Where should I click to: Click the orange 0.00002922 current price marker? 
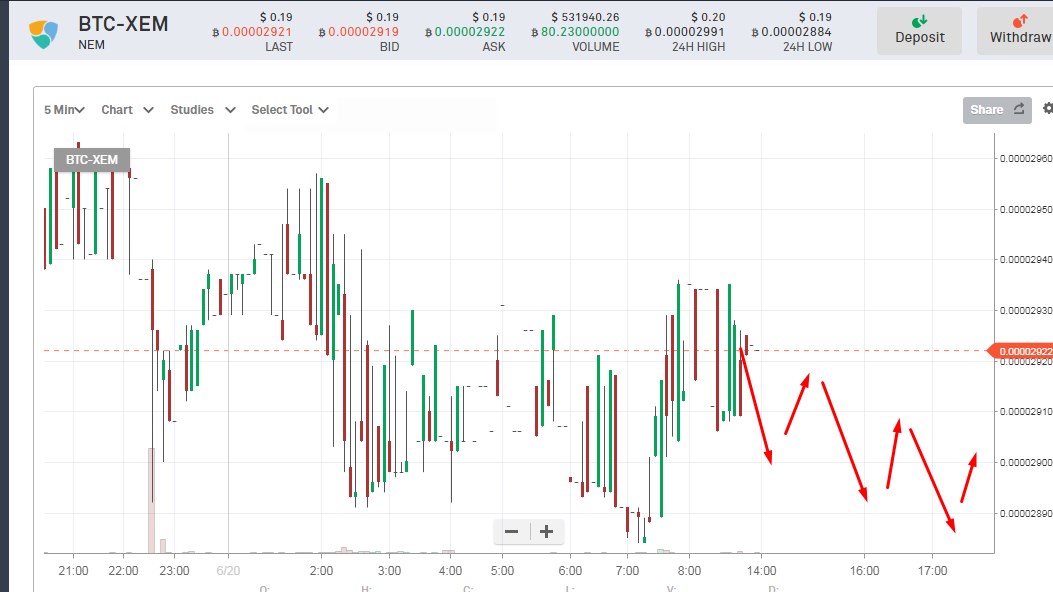(1021, 351)
